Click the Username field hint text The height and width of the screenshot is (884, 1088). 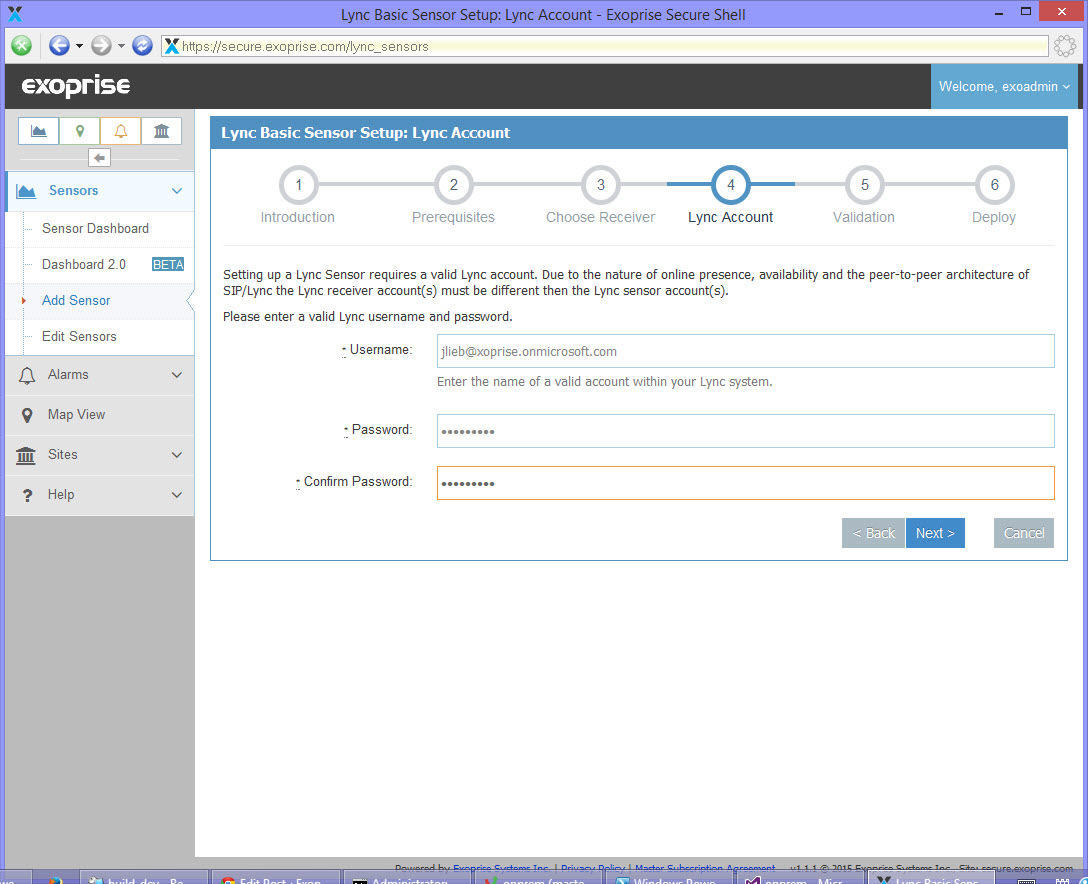coord(604,382)
